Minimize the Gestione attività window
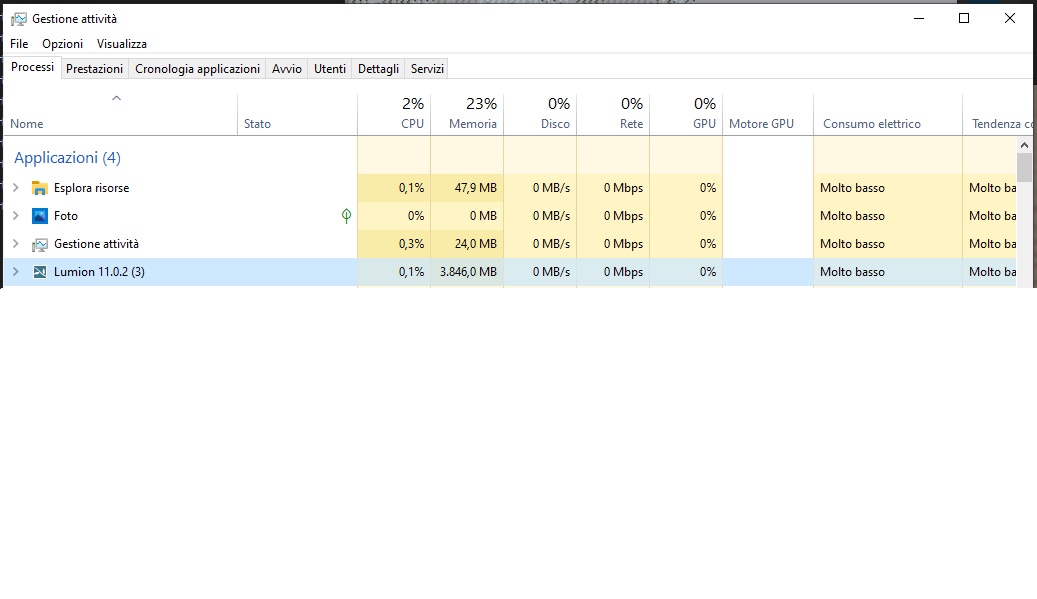 click(919, 19)
